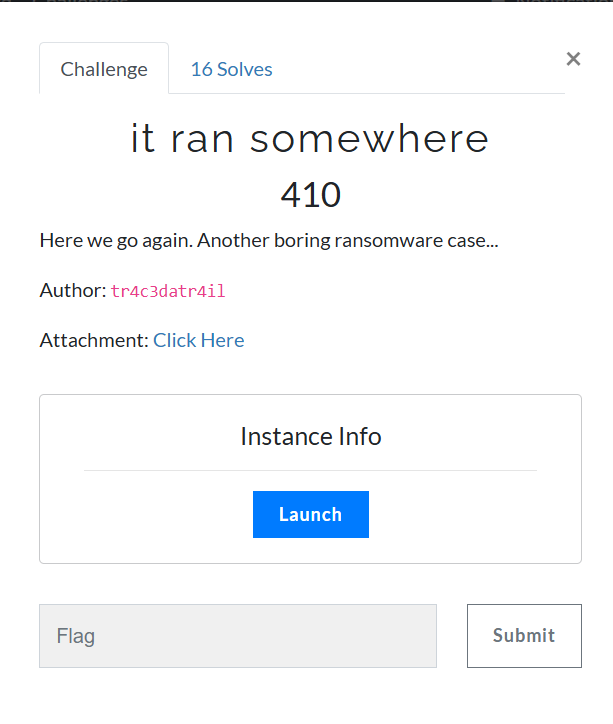613x724 pixels.
Task: Submit the flag
Action: click(x=524, y=636)
